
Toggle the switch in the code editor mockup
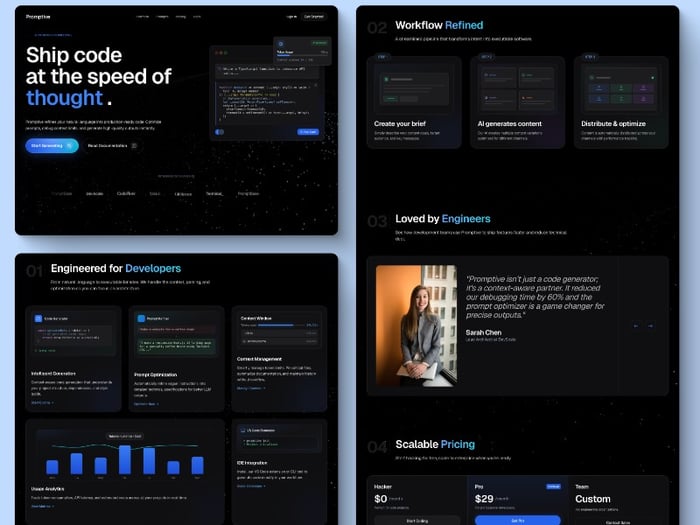[220, 132]
